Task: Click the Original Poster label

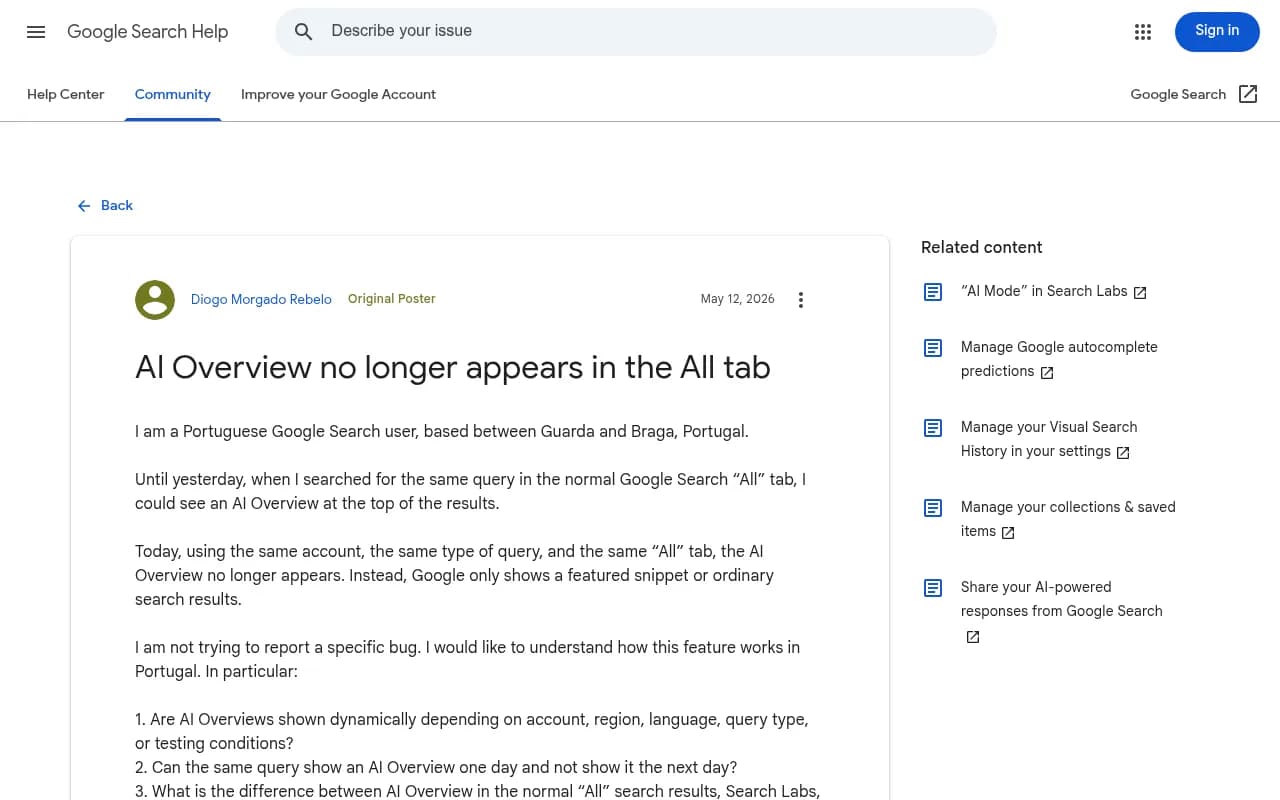Action: (392, 299)
